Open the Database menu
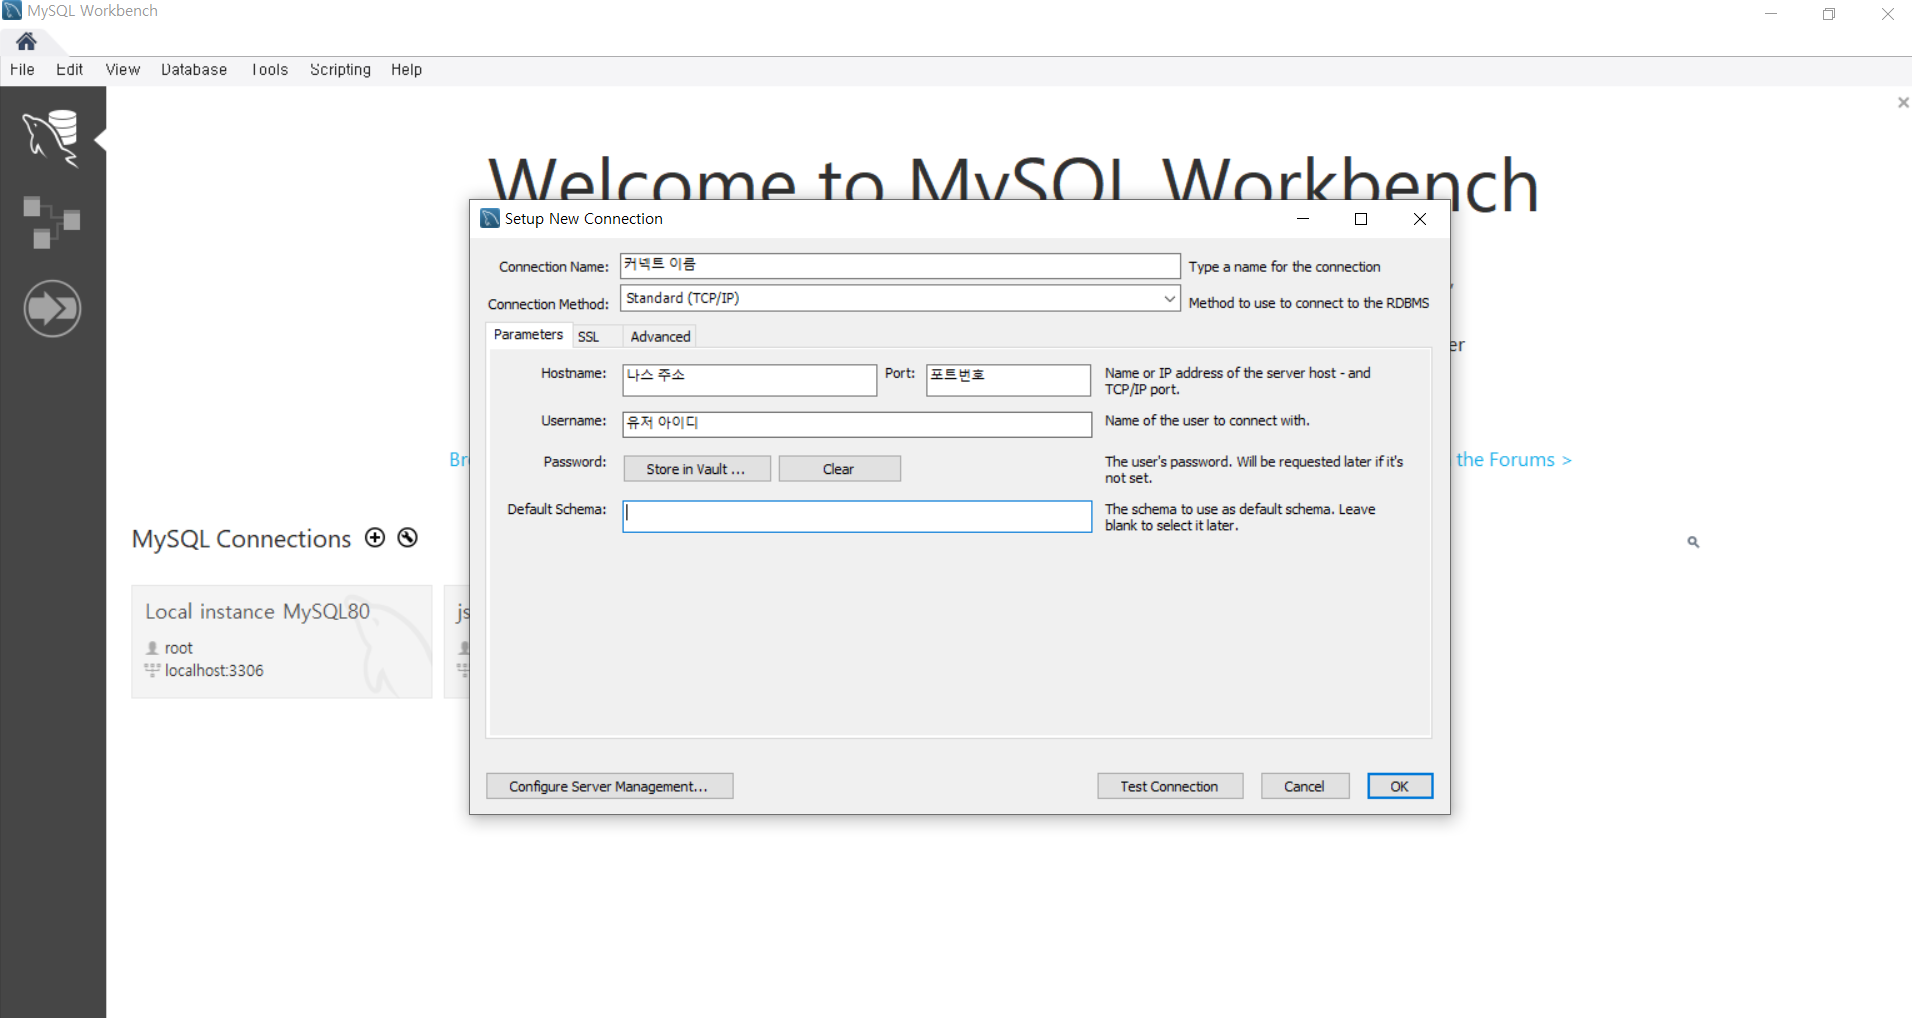1912x1018 pixels. tap(194, 69)
